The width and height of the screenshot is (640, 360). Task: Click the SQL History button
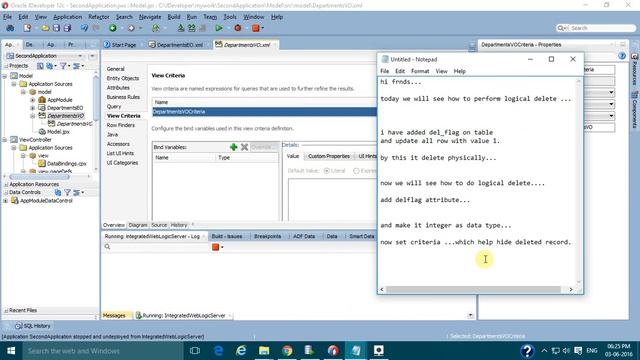[33, 326]
